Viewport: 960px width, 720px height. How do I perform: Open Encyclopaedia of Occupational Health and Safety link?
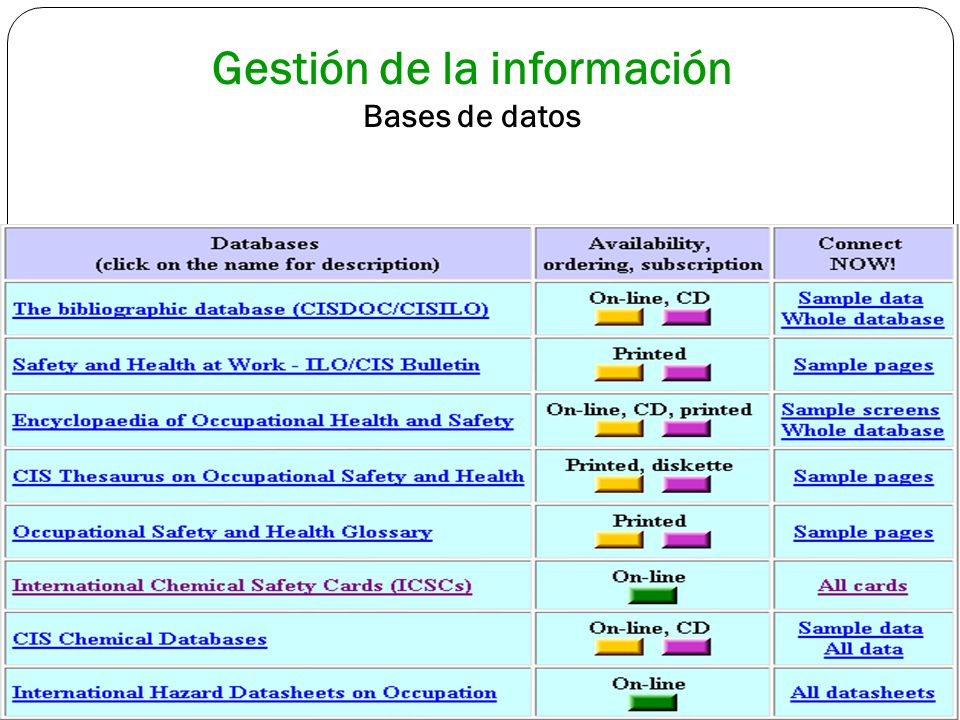point(263,420)
